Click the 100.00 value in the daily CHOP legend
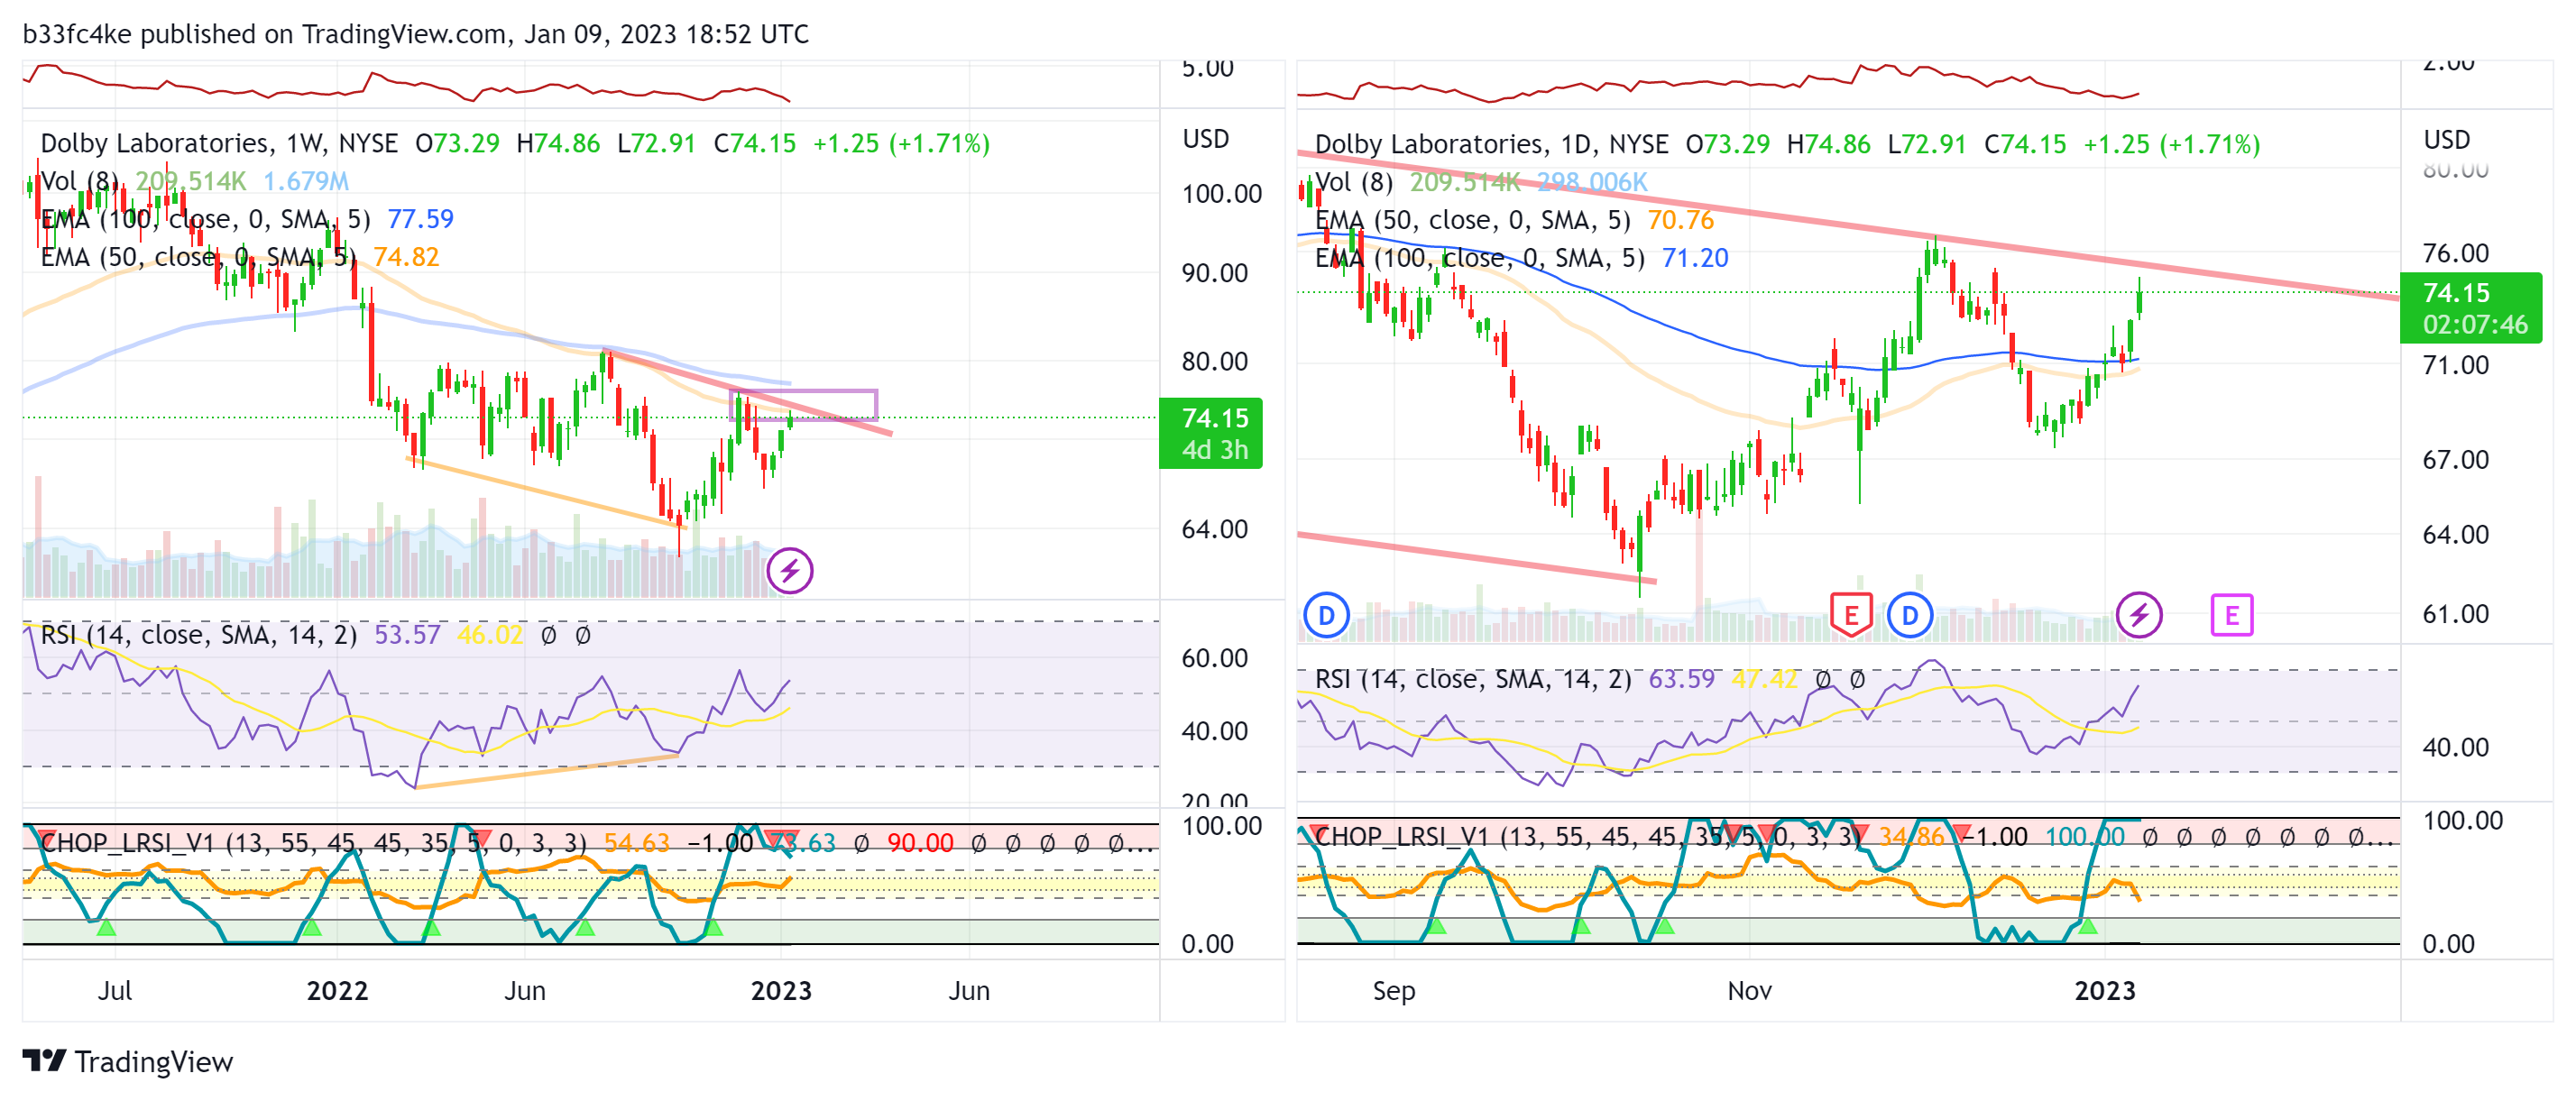 2084,836
